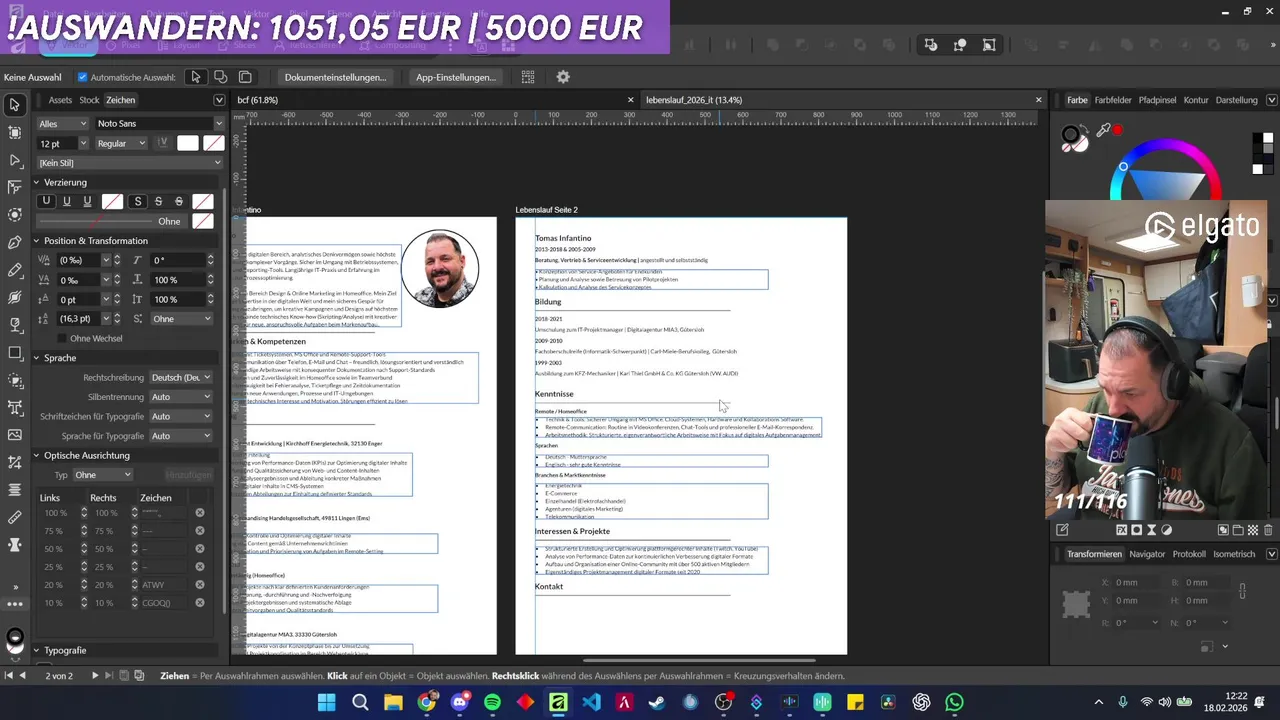Open the Protokoll tab
The width and height of the screenshot is (1280, 720).
click(x=1189, y=554)
